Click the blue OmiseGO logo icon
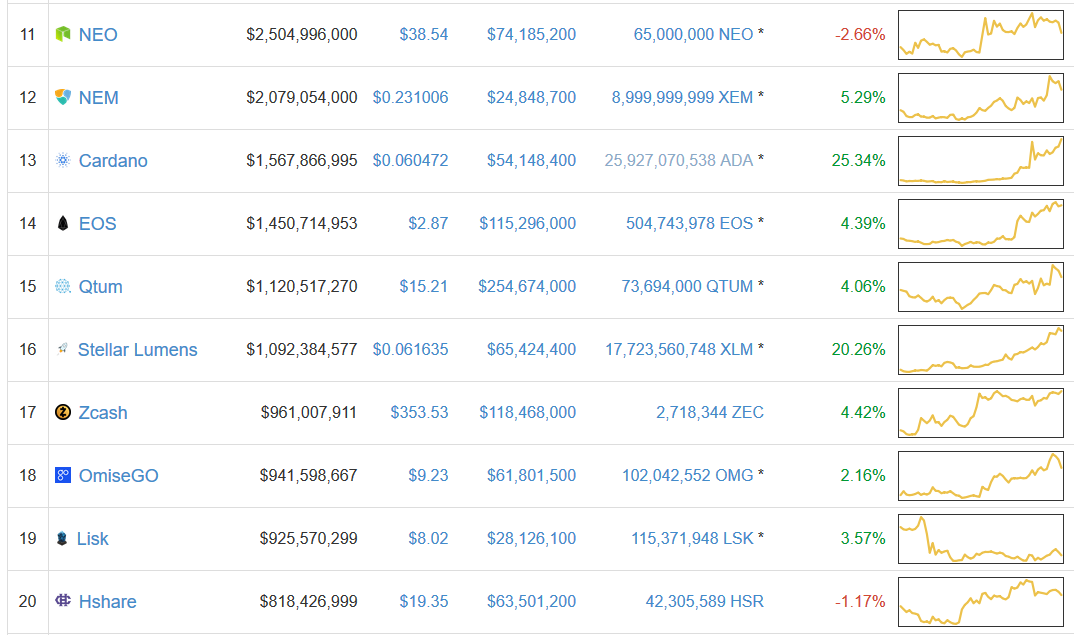 click(x=63, y=476)
